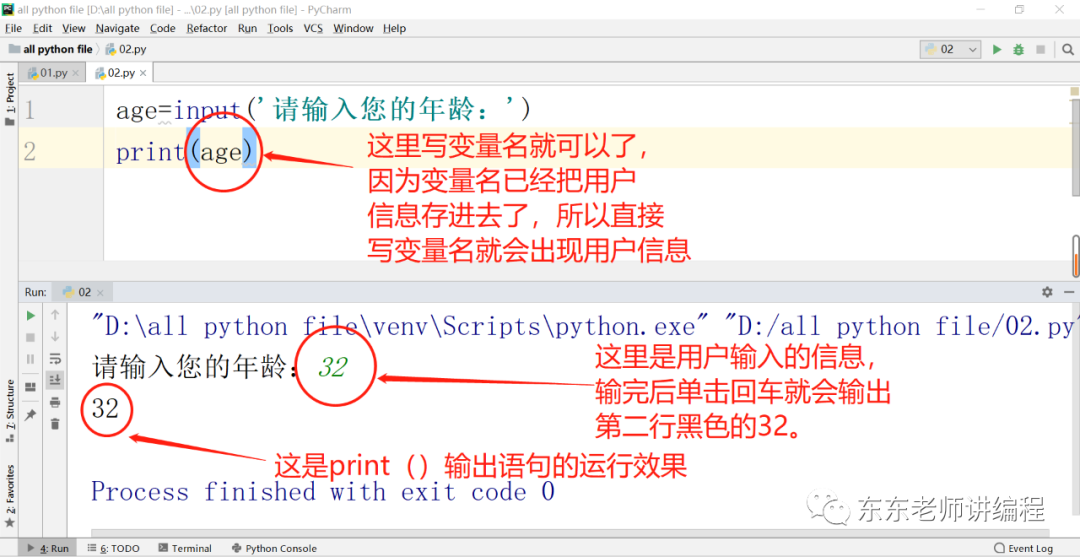The height and width of the screenshot is (557, 1080).
Task: Click the pause output icon in Run panel
Action: pyautogui.click(x=30, y=359)
